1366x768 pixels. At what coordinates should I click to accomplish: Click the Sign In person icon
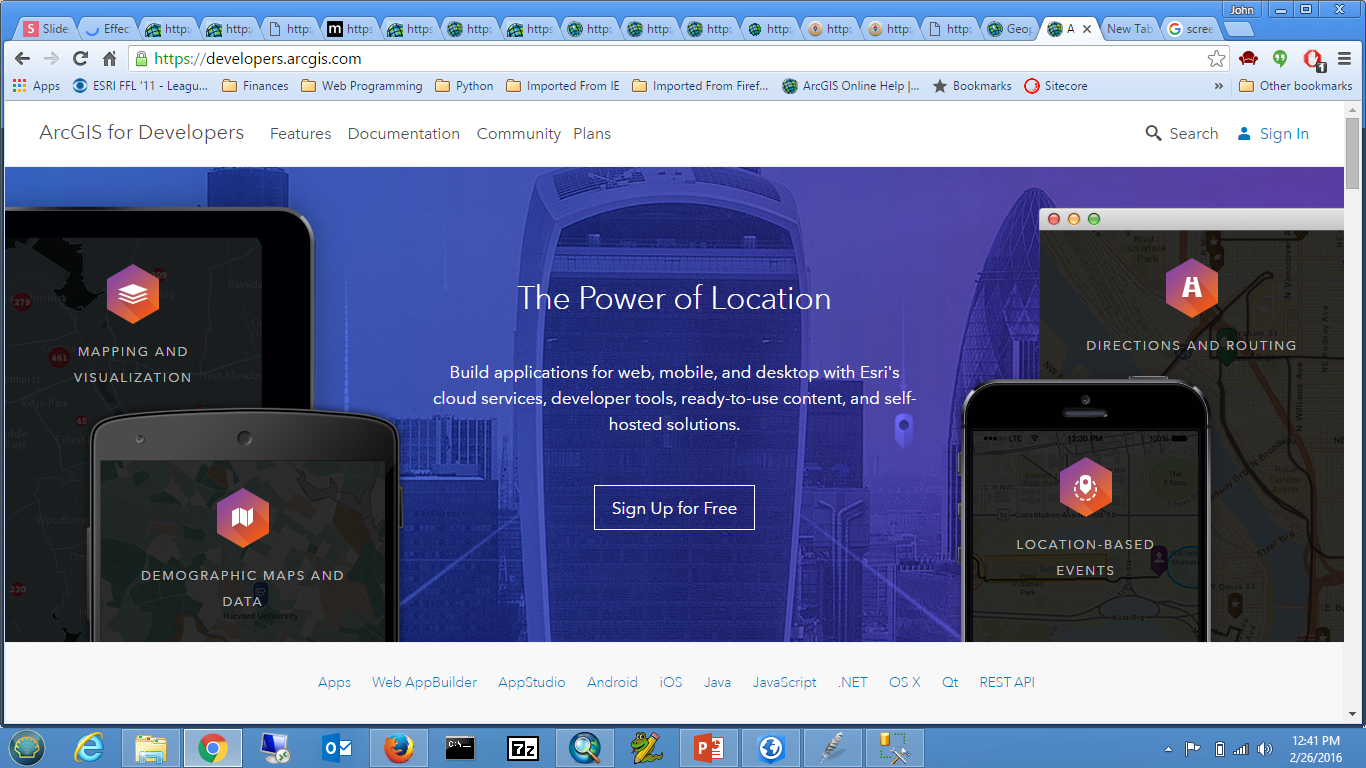(x=1244, y=133)
